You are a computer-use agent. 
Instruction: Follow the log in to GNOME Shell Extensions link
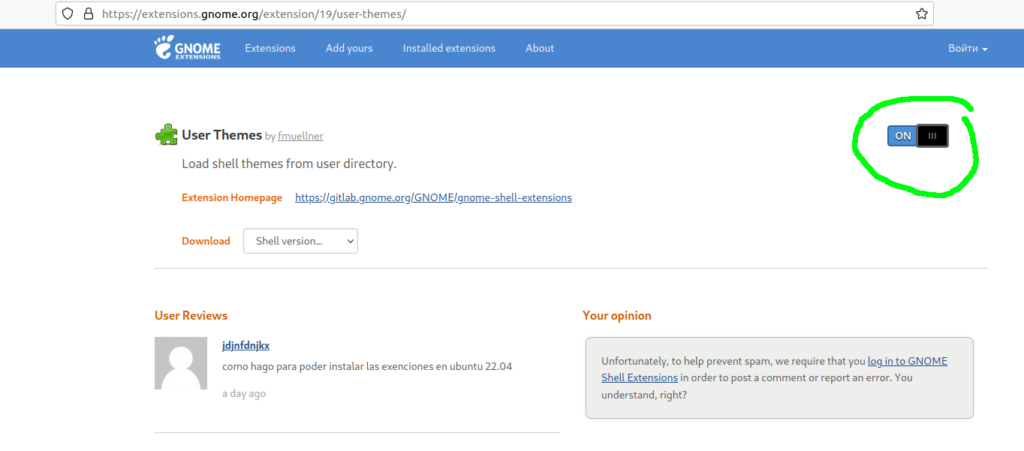906,361
